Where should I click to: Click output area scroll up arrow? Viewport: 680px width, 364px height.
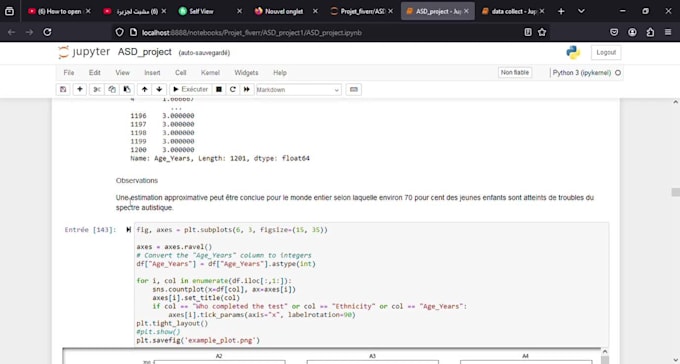pos(605,352)
